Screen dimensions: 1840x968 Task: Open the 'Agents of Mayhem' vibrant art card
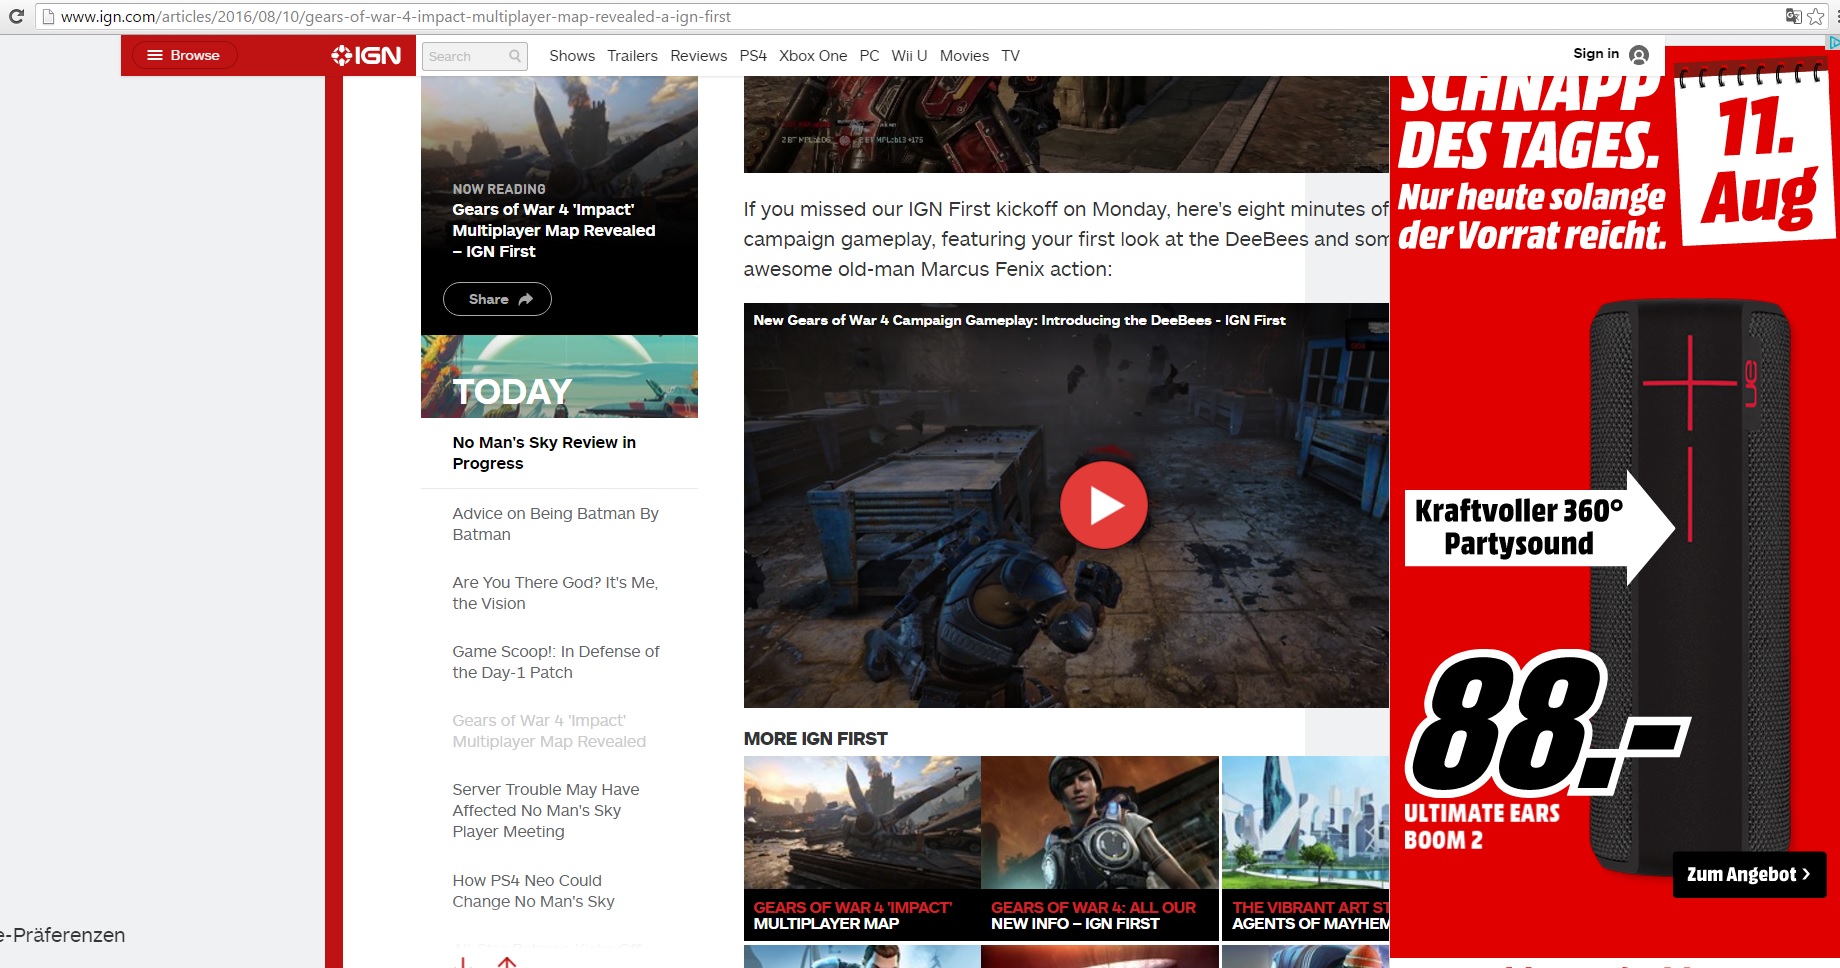pos(1306,848)
